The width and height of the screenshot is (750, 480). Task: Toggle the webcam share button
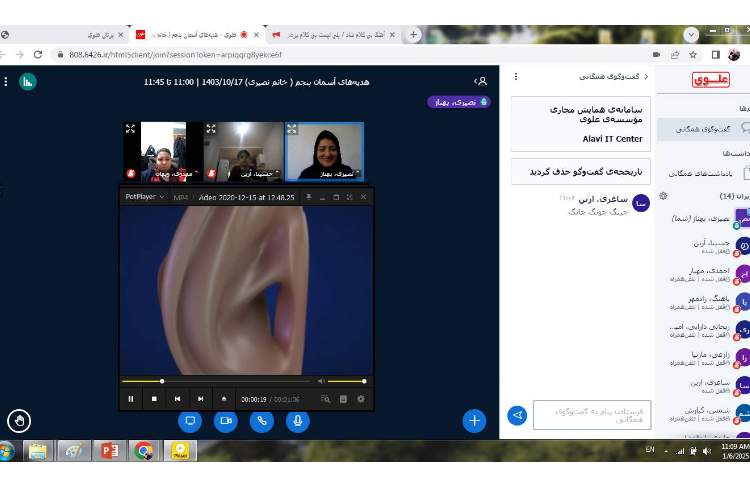(x=226, y=421)
